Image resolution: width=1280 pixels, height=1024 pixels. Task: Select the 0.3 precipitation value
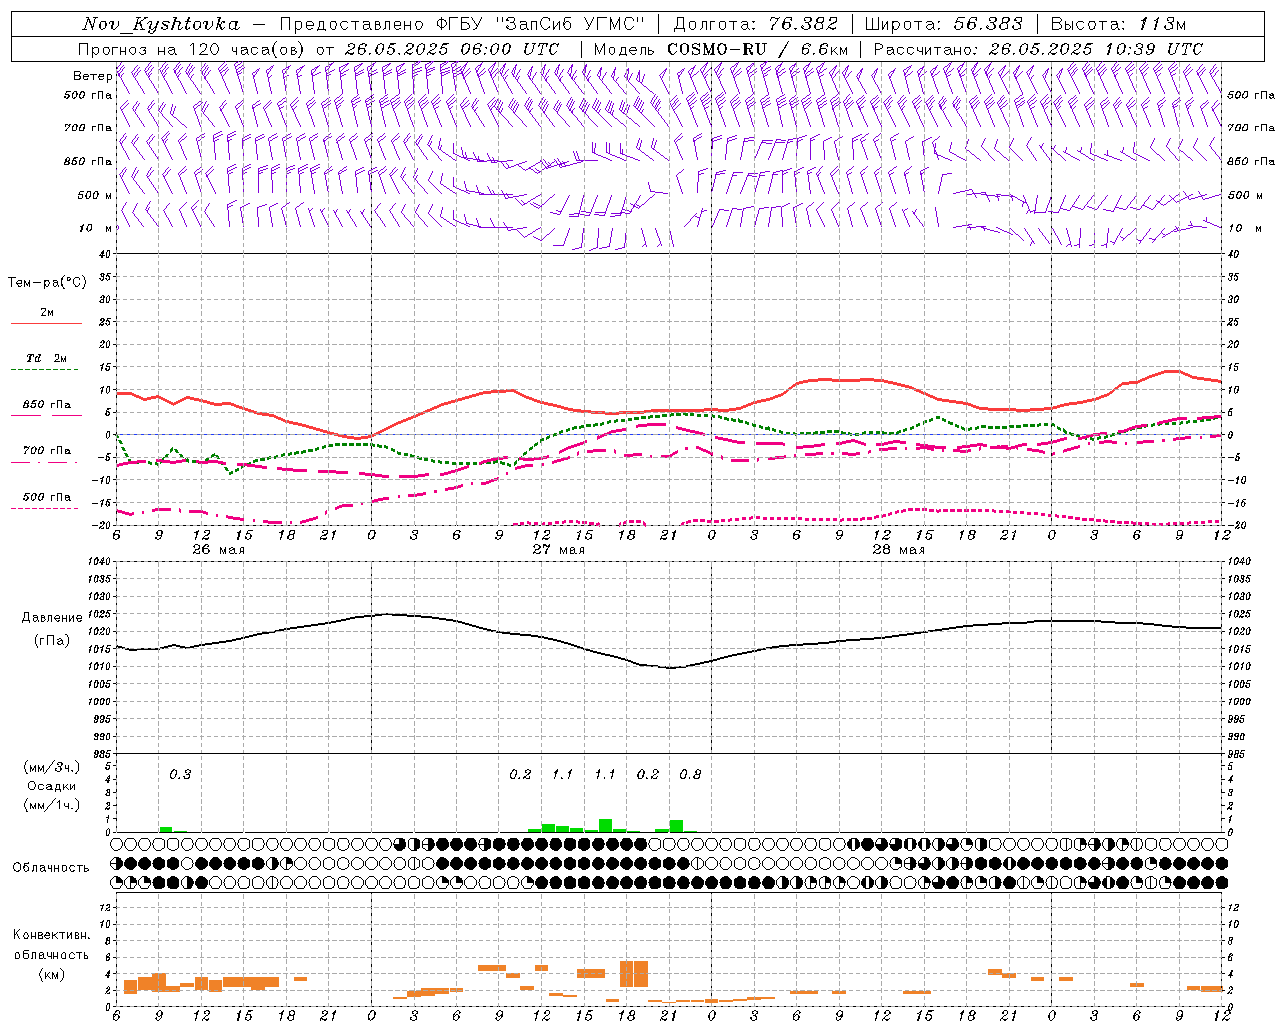[x=180, y=774]
